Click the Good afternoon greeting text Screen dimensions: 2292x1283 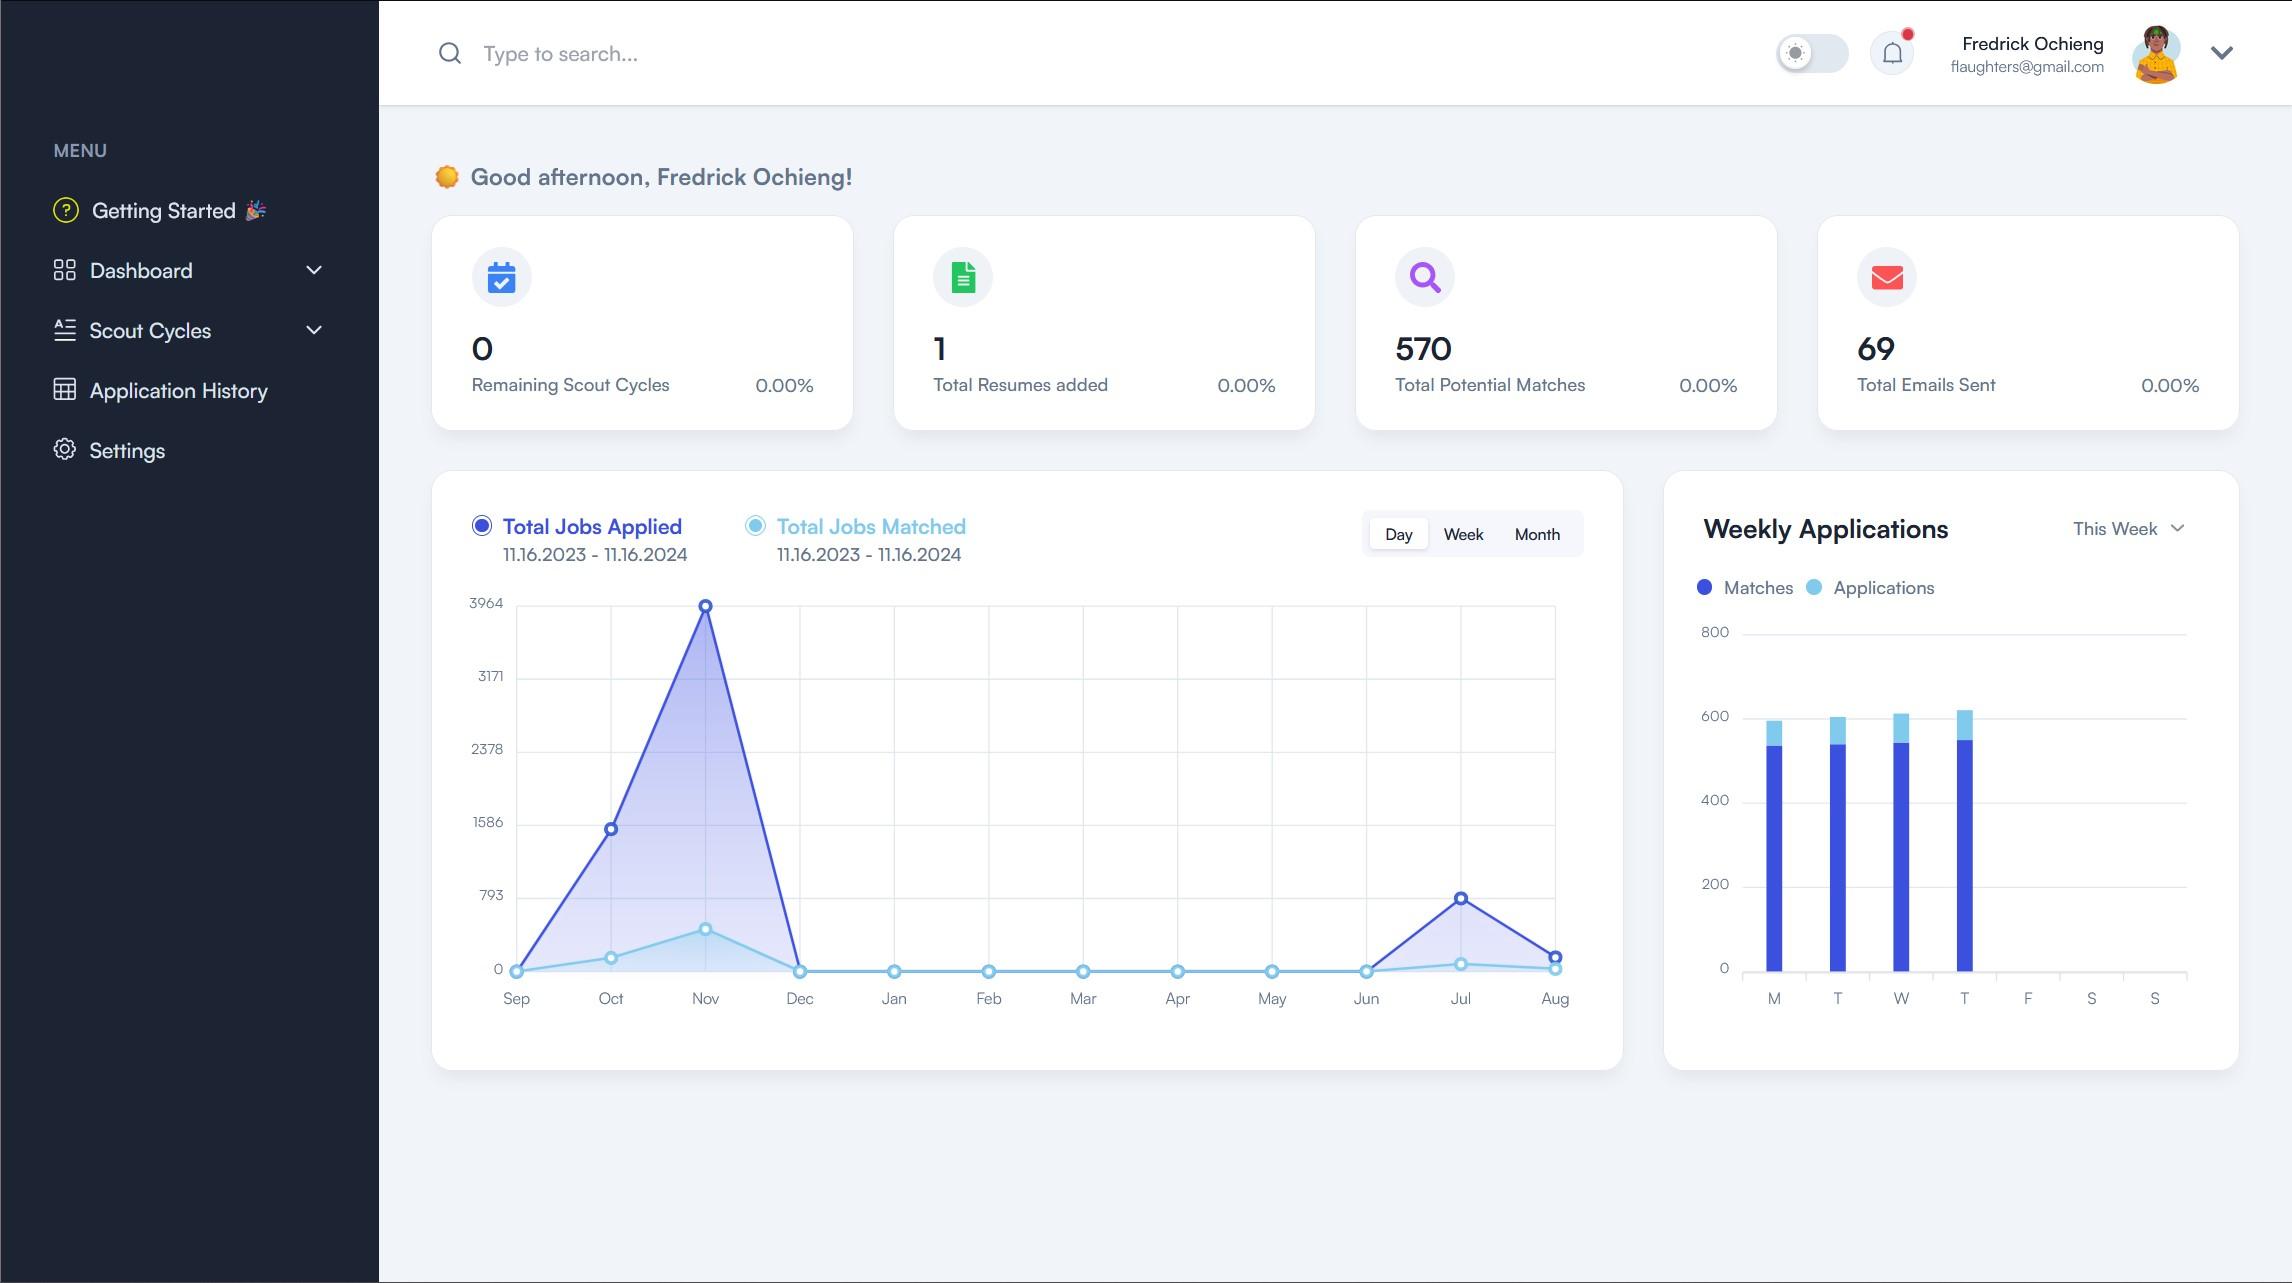pos(661,177)
